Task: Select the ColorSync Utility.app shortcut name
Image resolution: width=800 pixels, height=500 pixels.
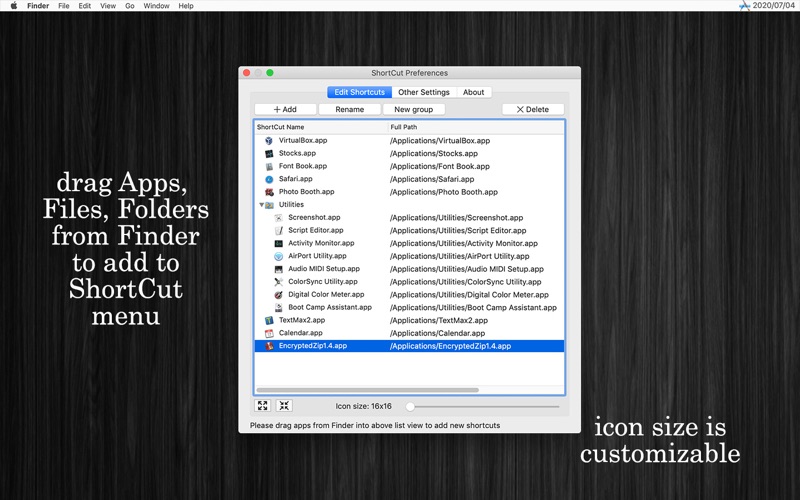Action: pyautogui.click(x=323, y=282)
